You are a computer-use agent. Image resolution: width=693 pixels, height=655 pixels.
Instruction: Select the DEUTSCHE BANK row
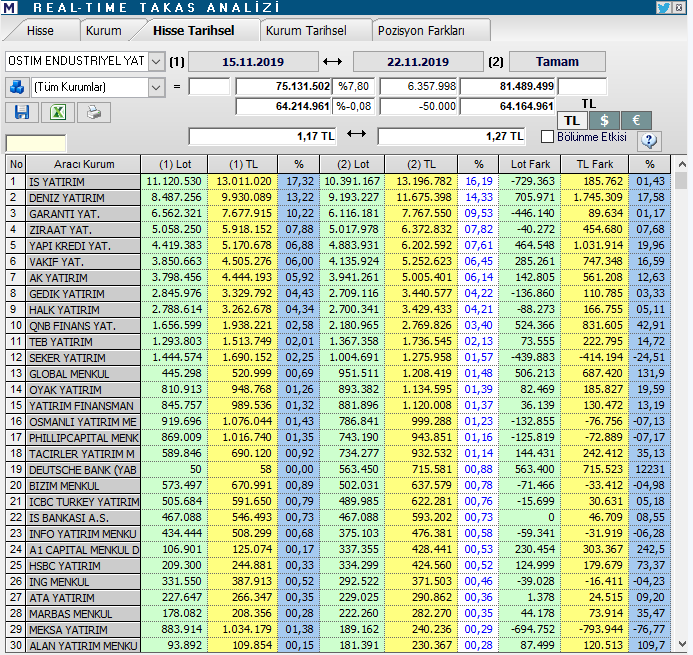click(x=338, y=469)
